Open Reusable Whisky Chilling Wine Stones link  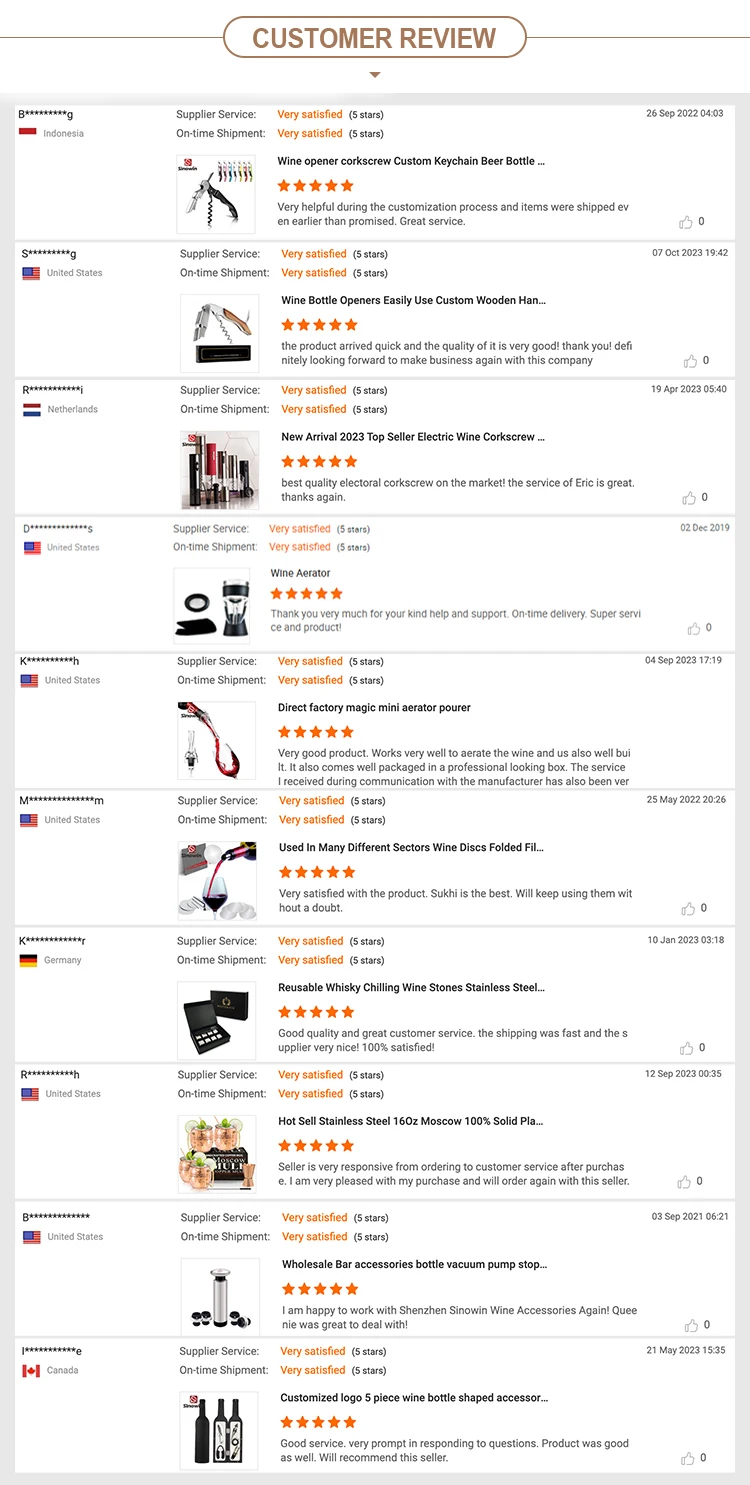point(411,988)
